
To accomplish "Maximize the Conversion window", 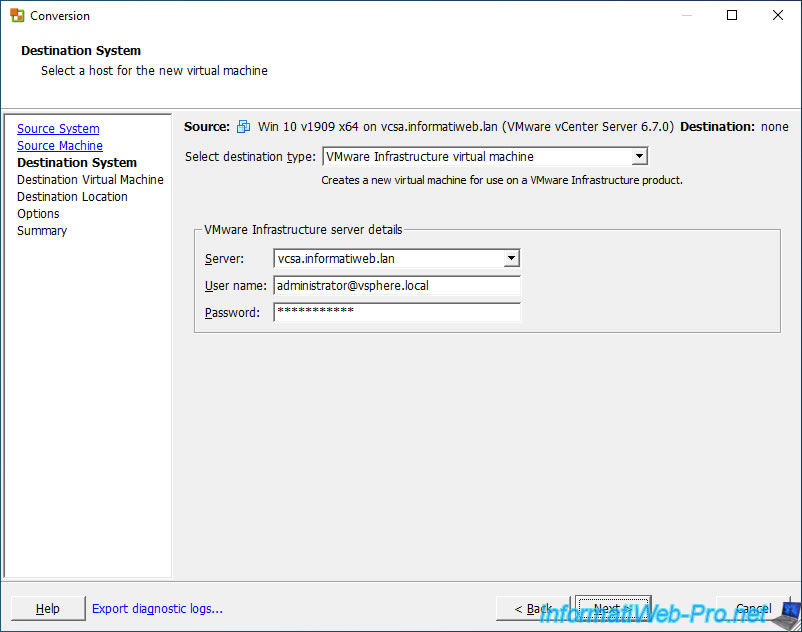I will 732,15.
